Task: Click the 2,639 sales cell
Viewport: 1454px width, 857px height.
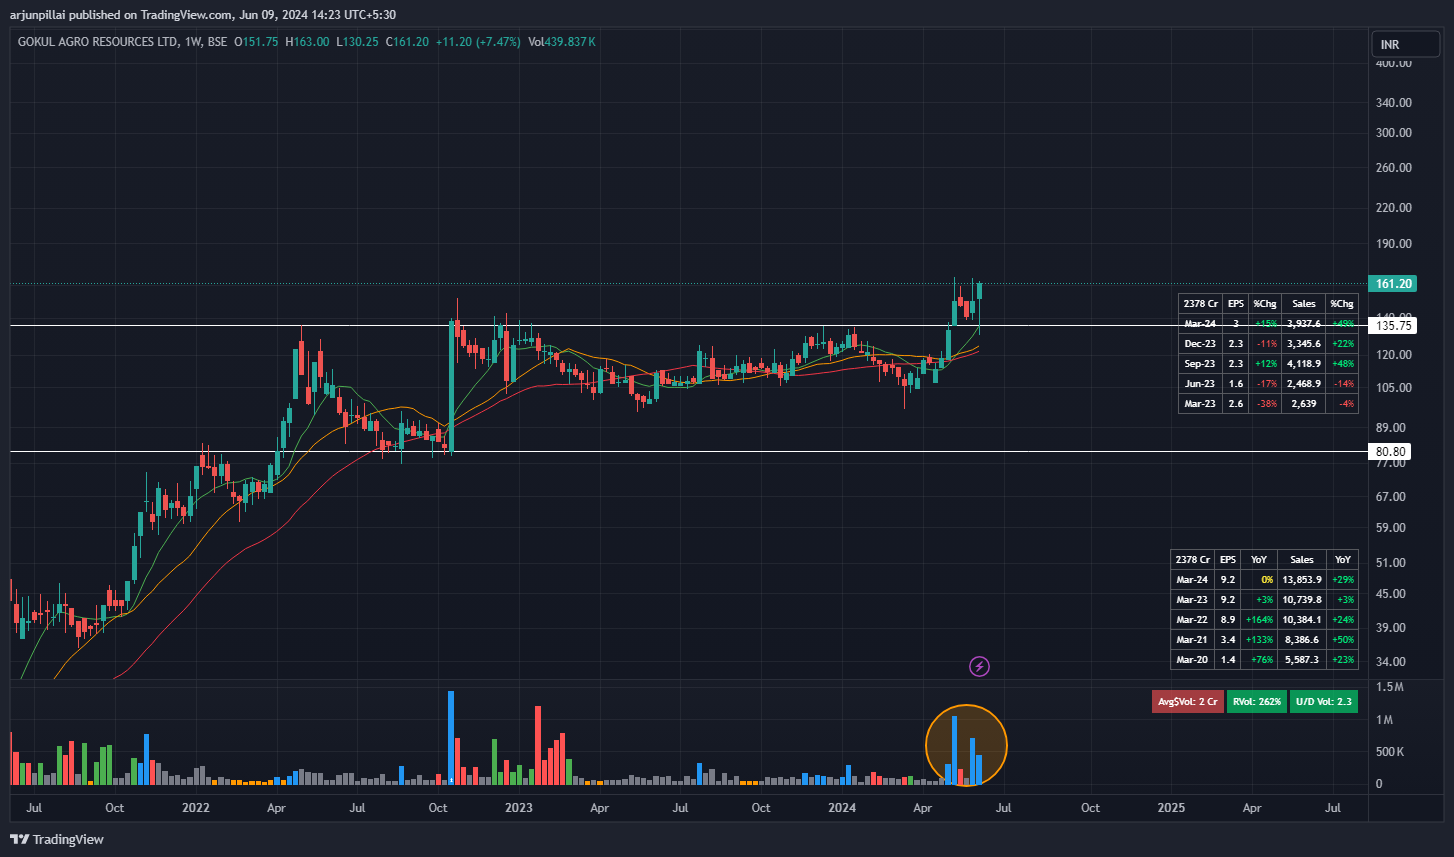Action: pos(1304,403)
